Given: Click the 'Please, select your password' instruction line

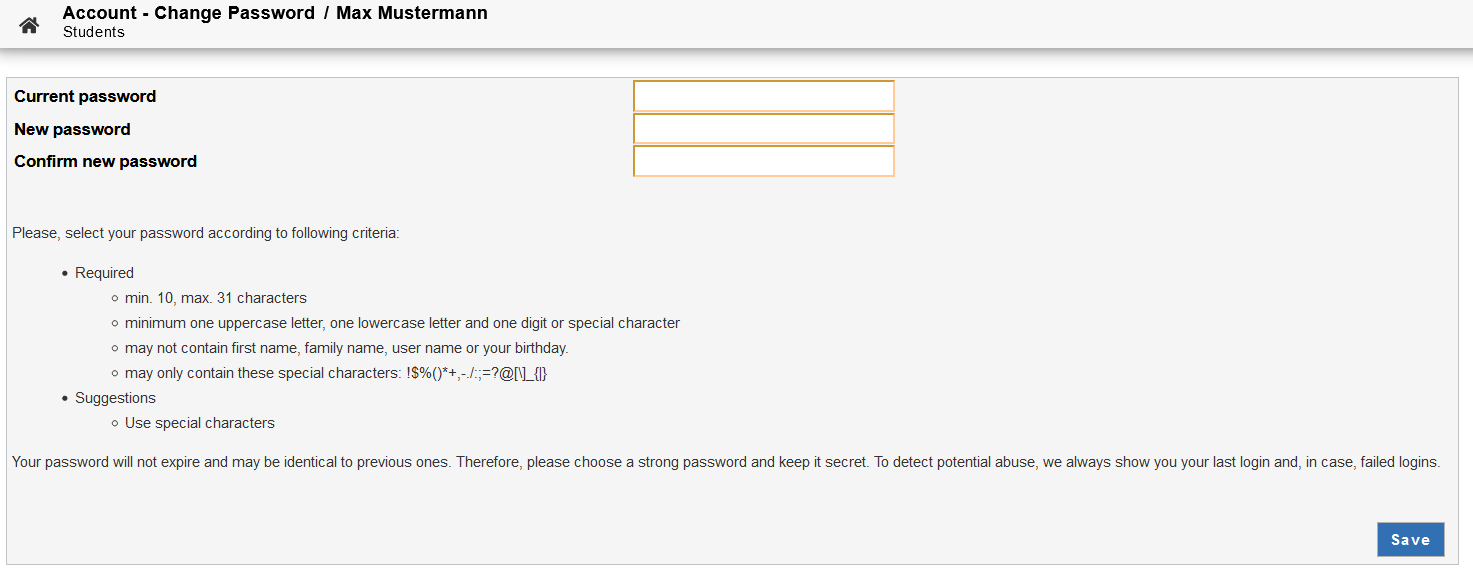Looking at the screenshot, I should click(206, 233).
